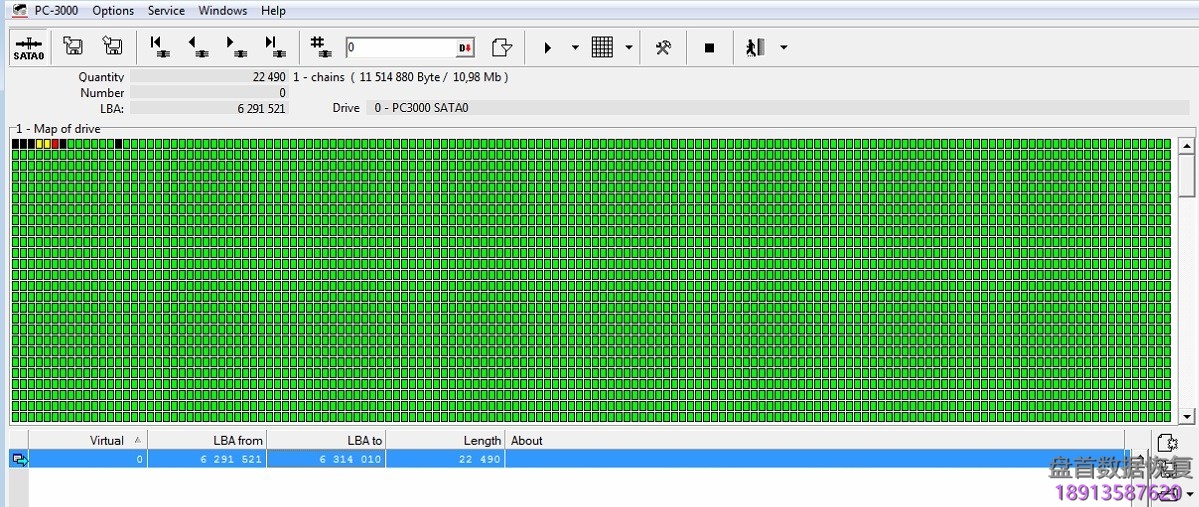Sort by the Virtual column header
Screen dimensions: 1199x507
88,440
